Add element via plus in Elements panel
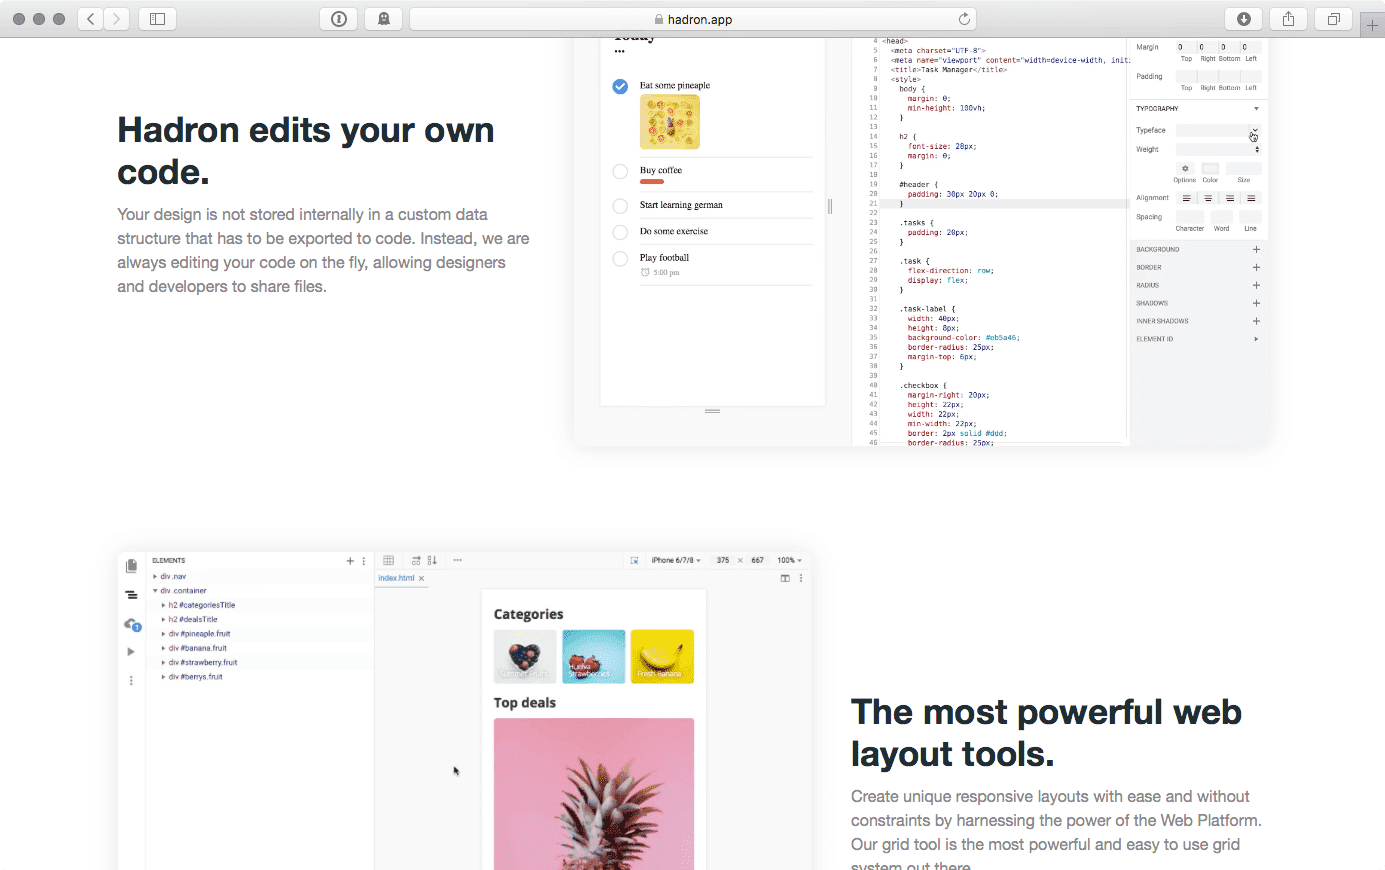The width and height of the screenshot is (1385, 870). 350,561
